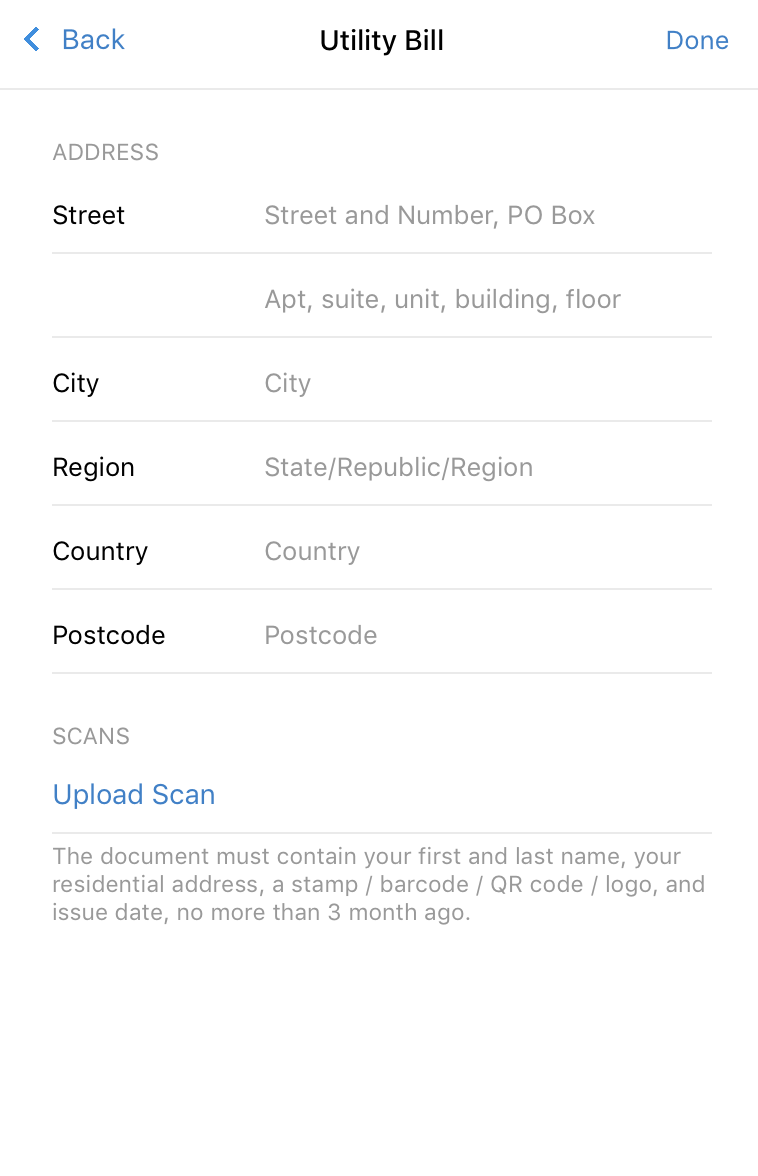Confirm the form with Done
Screen dimensions: 758x1176
(x=697, y=40)
